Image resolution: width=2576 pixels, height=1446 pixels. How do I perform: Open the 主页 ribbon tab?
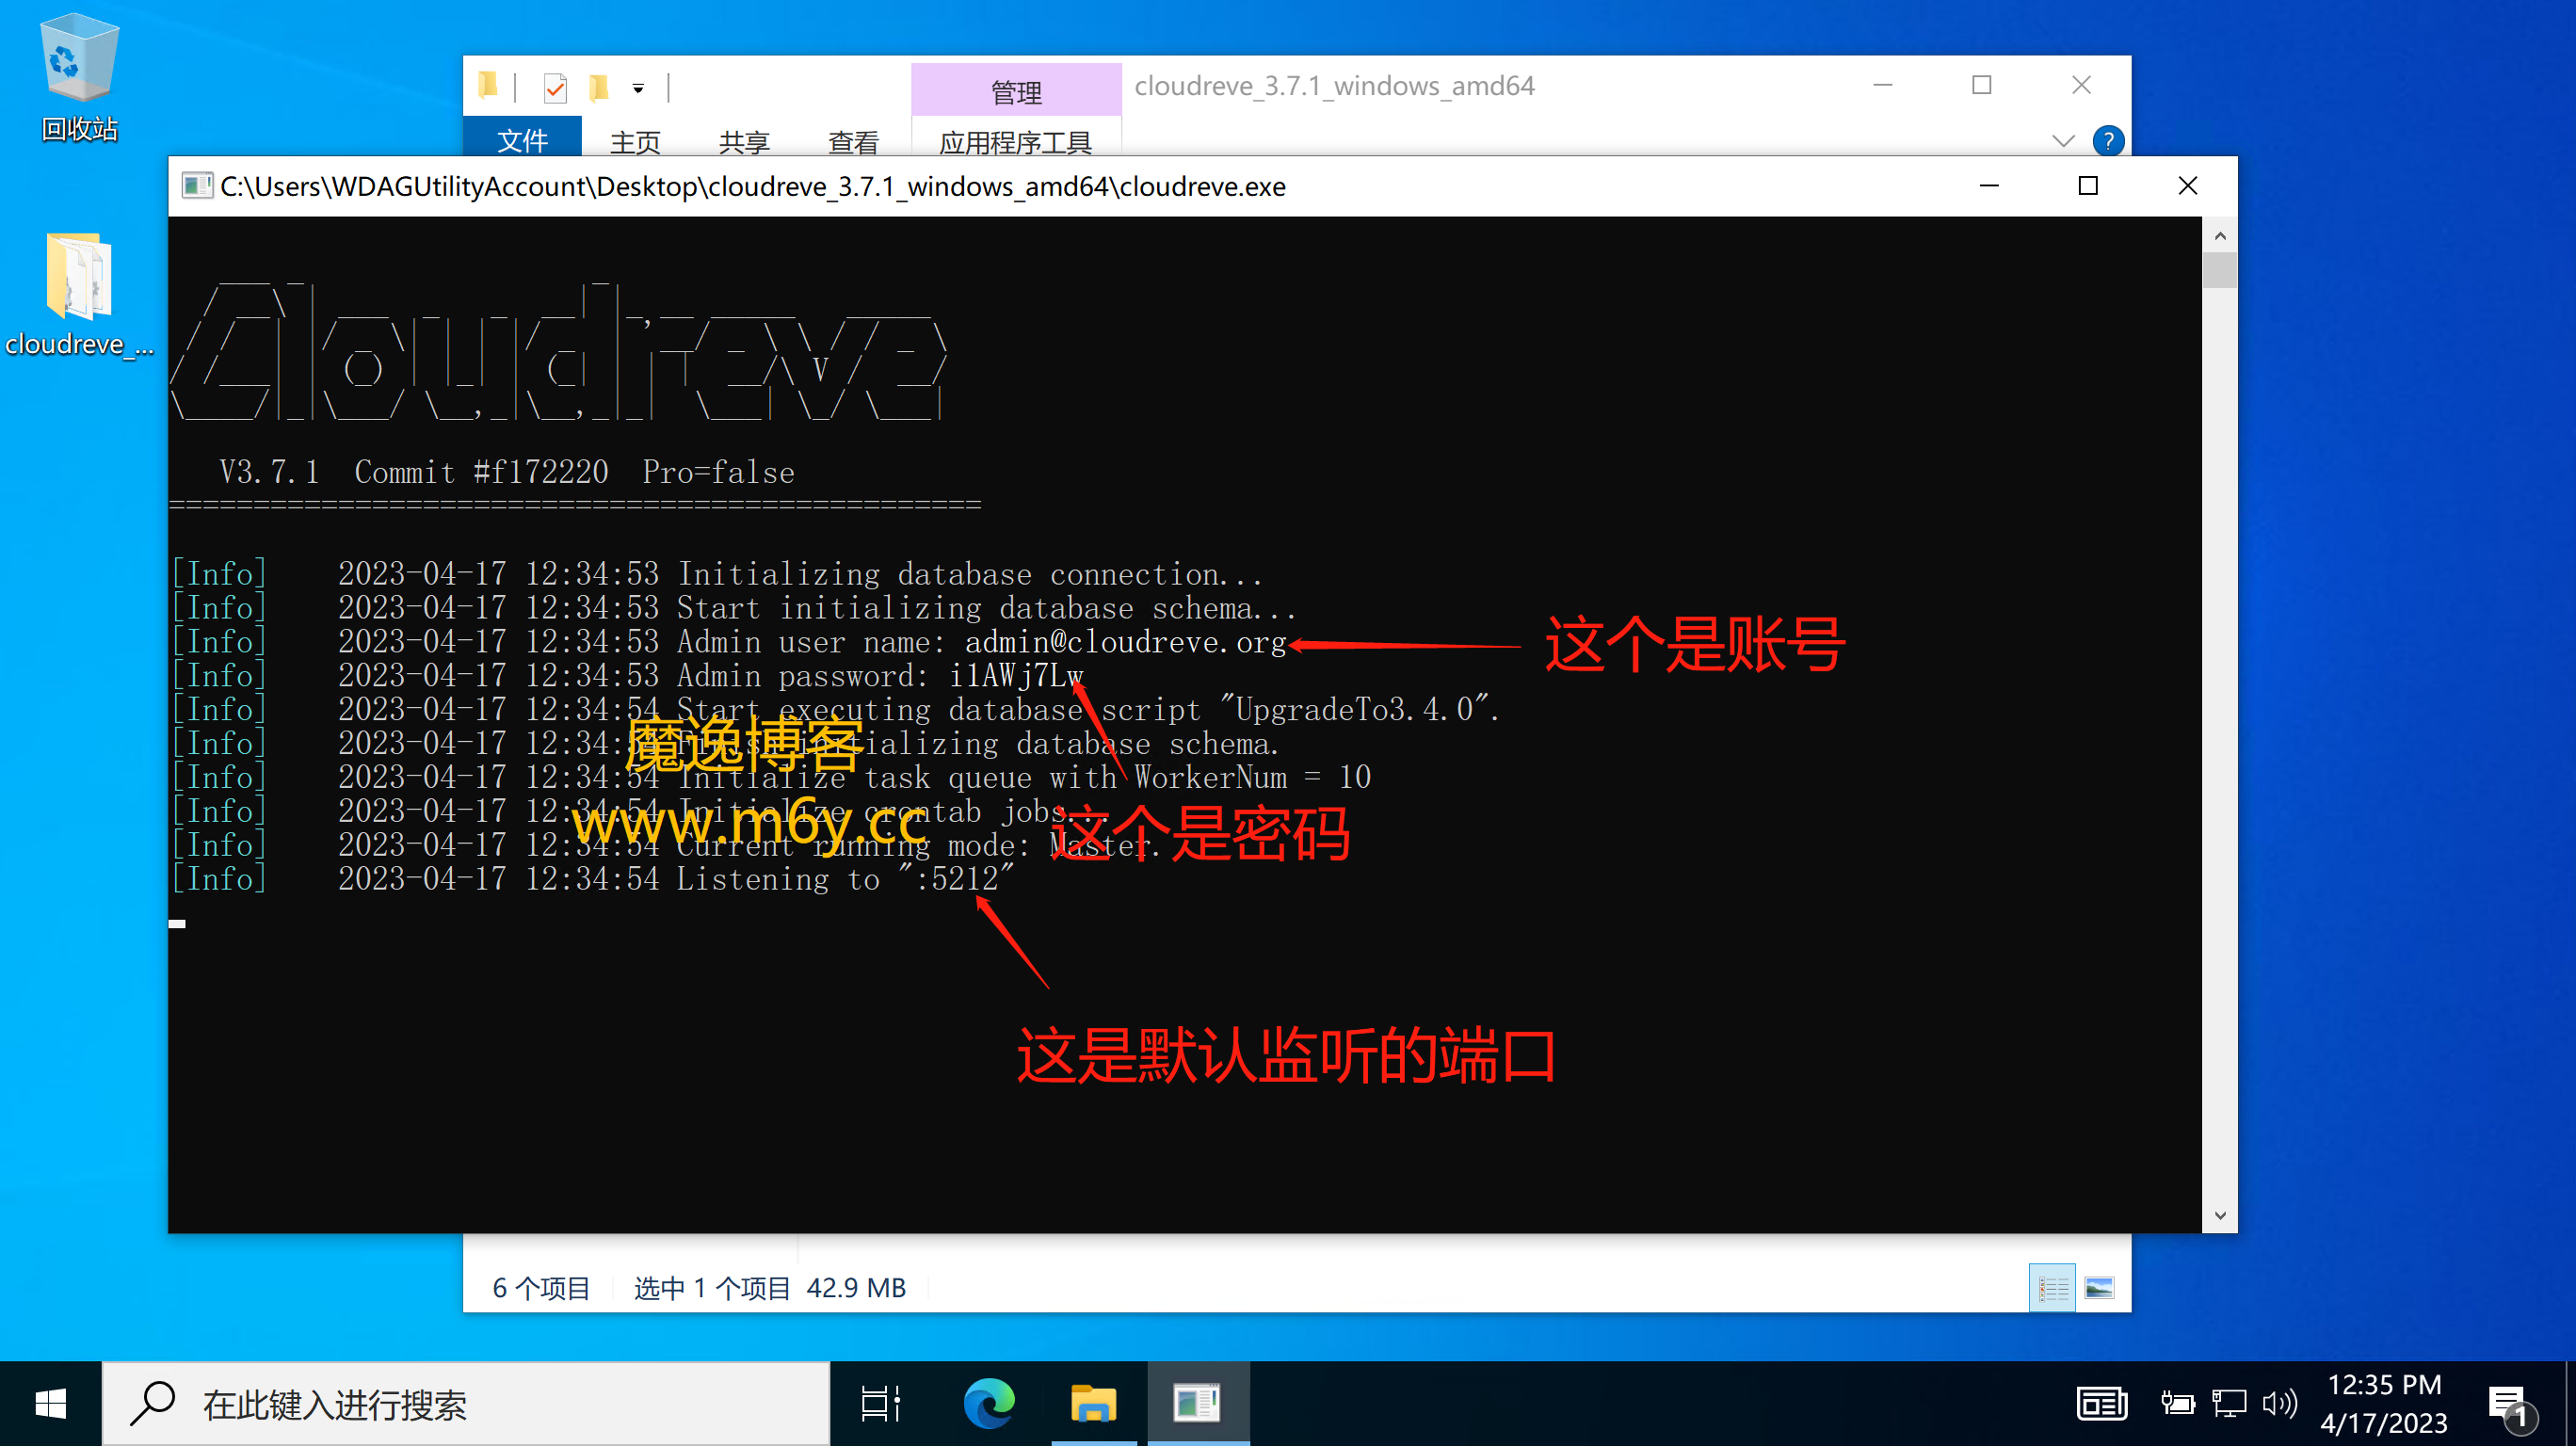(x=635, y=142)
